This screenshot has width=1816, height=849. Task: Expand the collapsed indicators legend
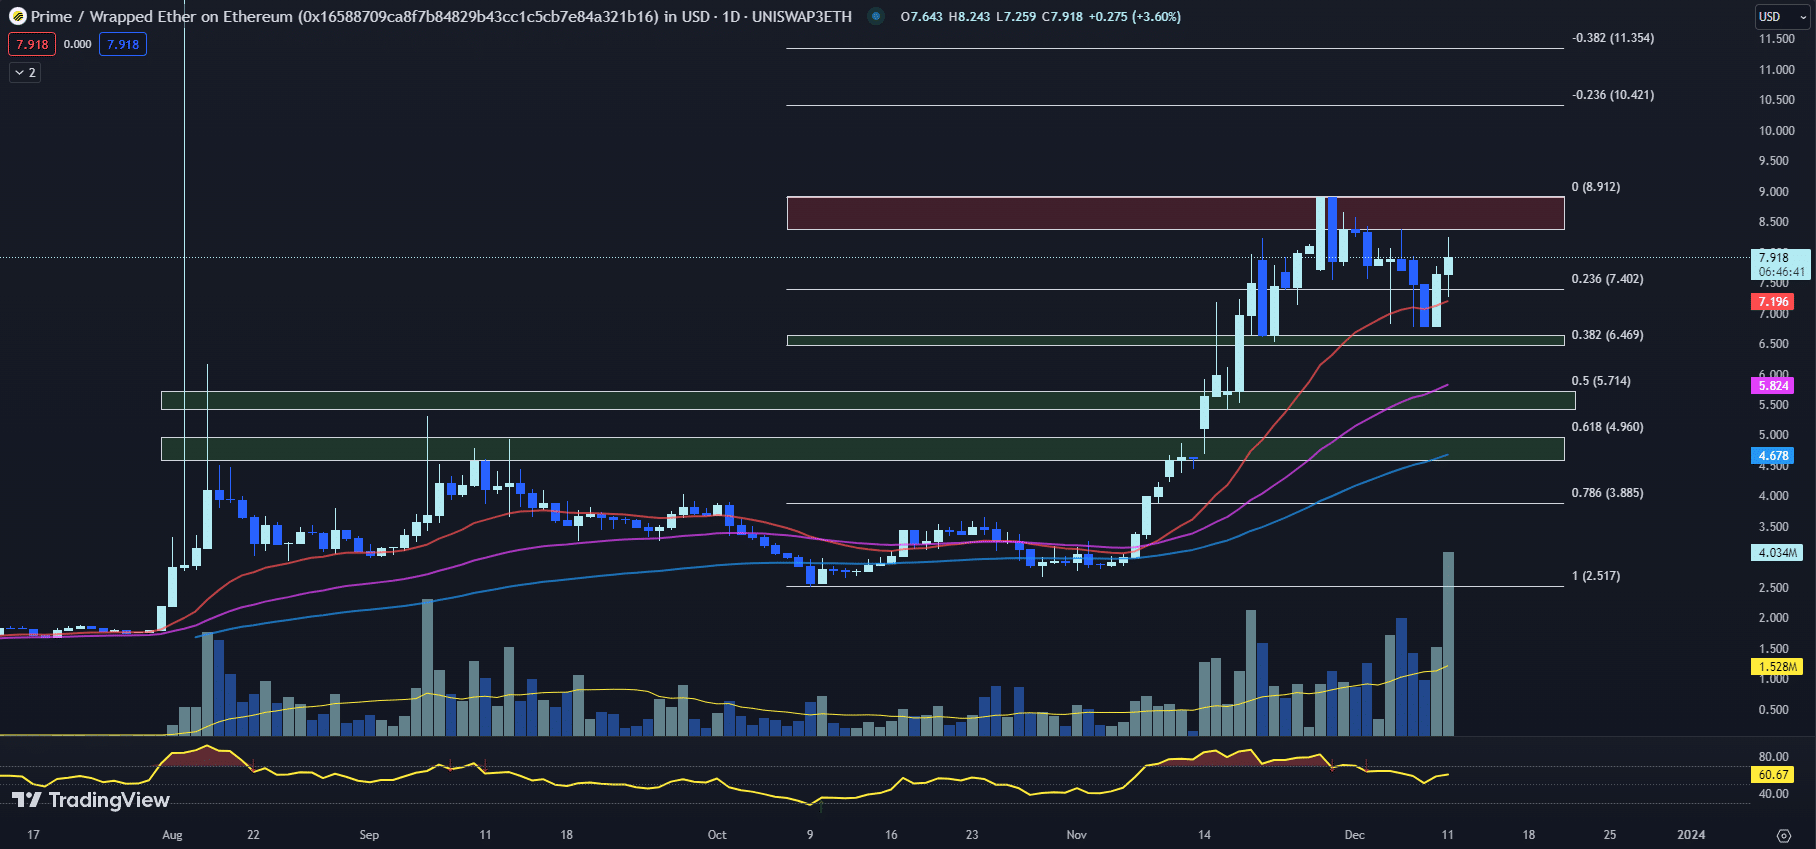25,72
